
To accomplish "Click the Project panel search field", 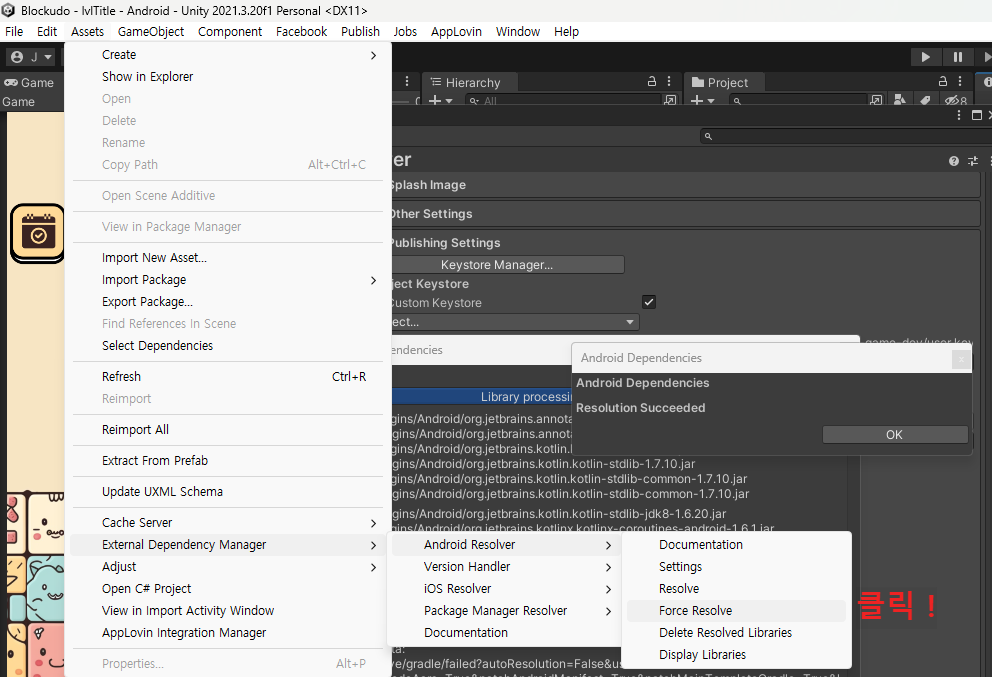I will pos(797,101).
